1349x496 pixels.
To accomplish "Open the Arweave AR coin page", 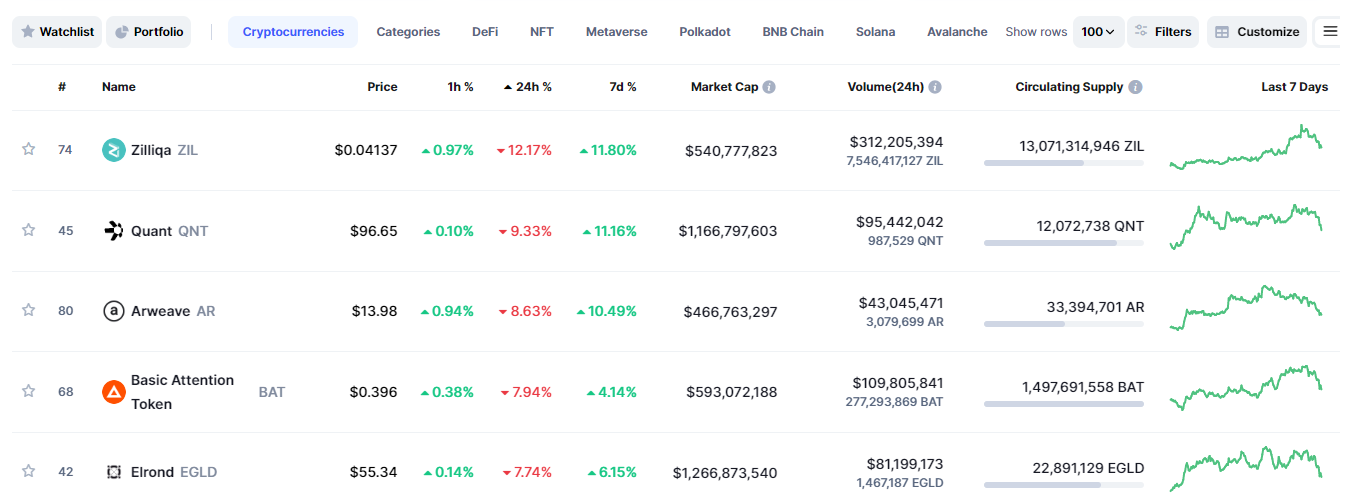I will tap(173, 311).
